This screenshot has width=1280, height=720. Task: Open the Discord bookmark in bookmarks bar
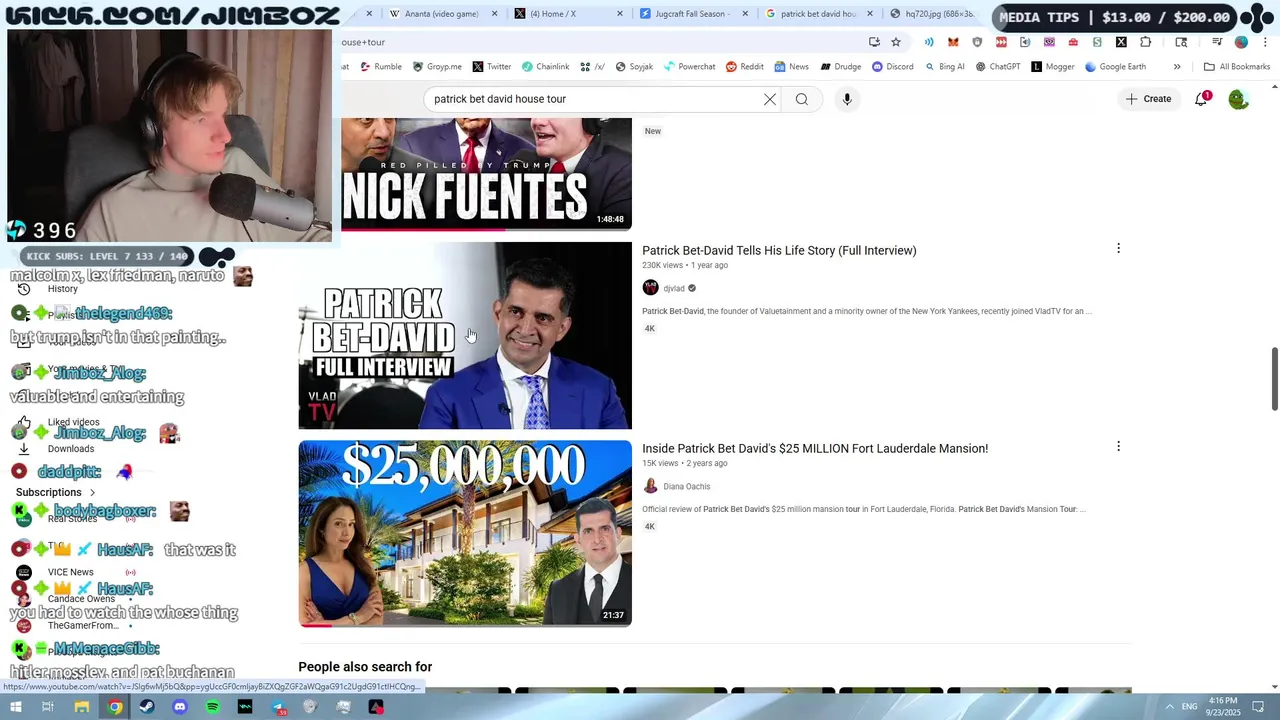892,67
